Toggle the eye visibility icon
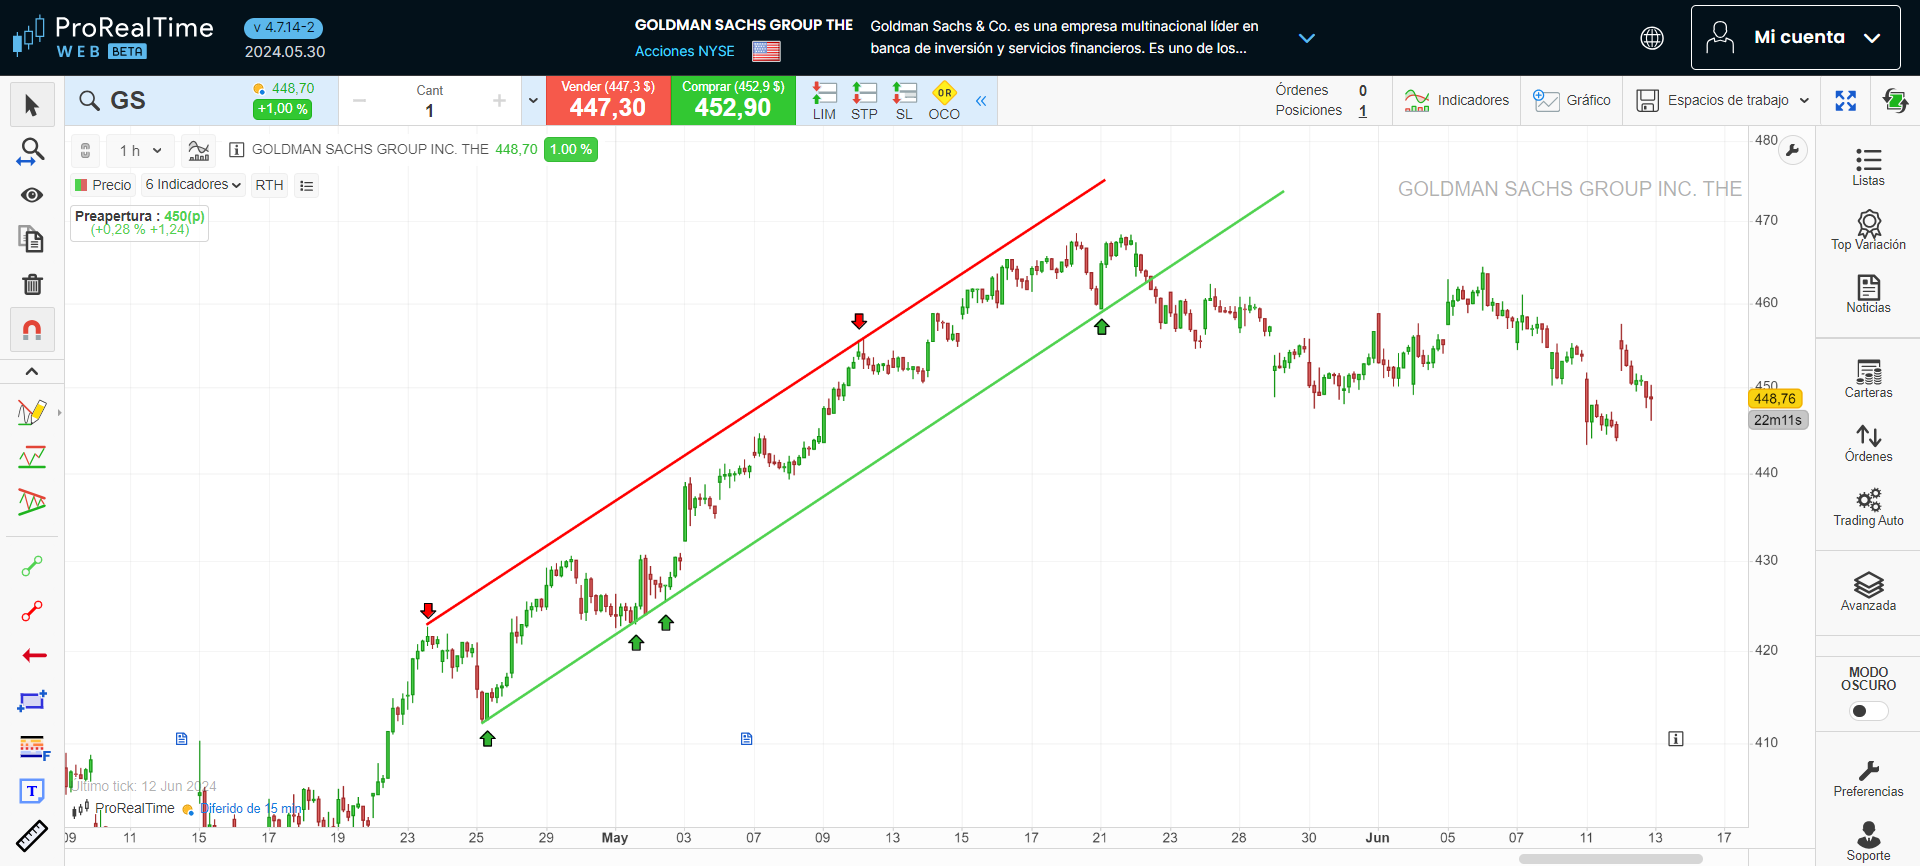The image size is (1920, 866). 32,195
